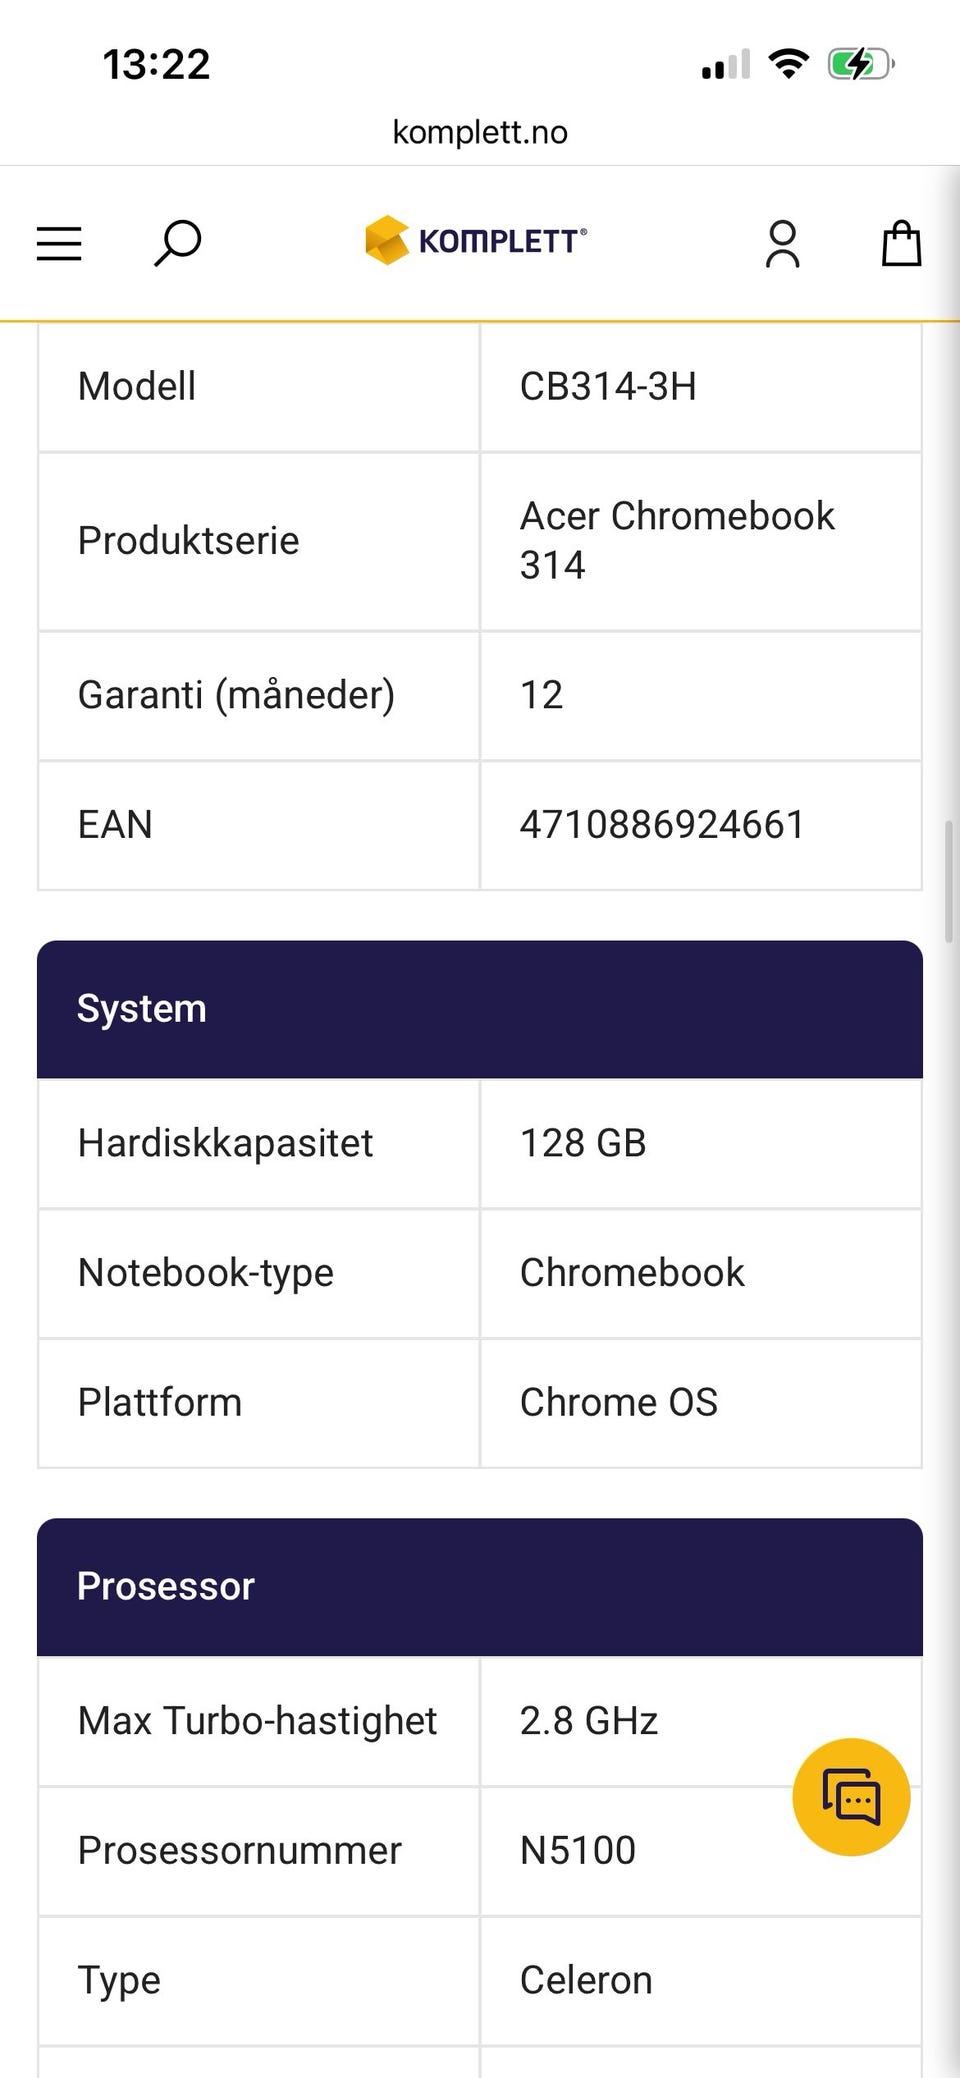Collapse the System section header

pyautogui.click(x=480, y=1009)
